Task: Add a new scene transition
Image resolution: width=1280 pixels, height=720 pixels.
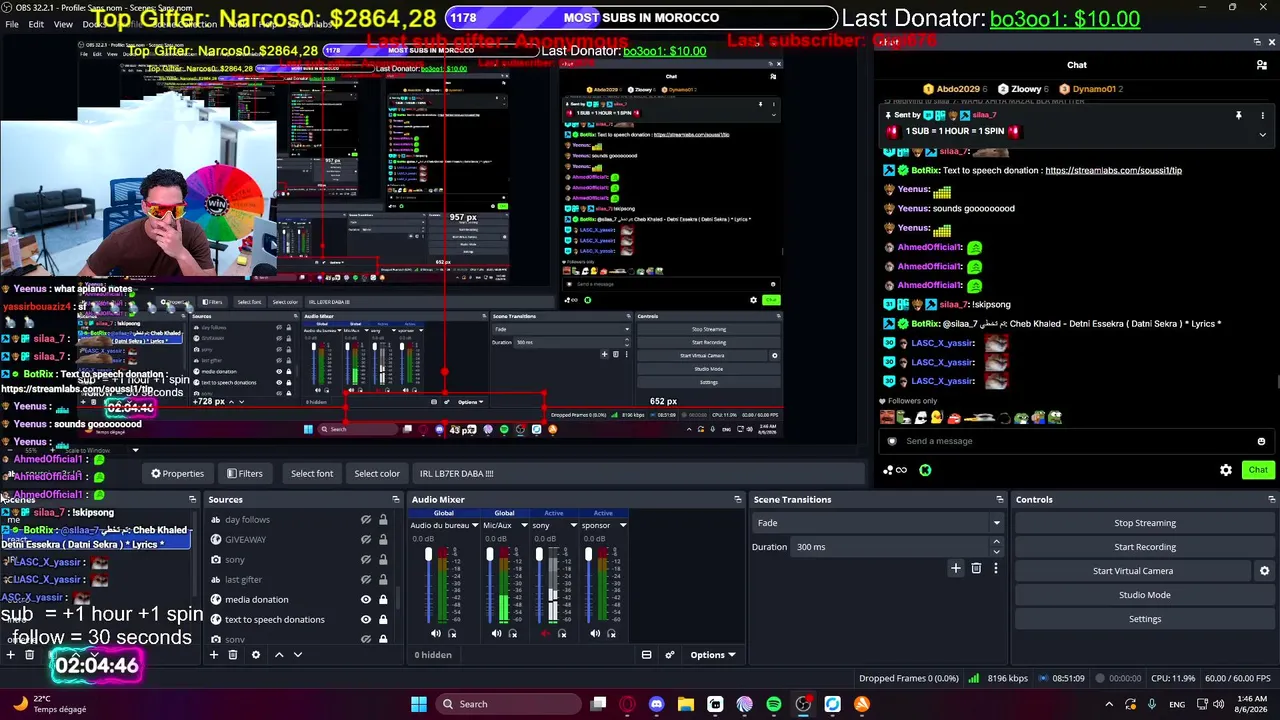Action: [956, 568]
